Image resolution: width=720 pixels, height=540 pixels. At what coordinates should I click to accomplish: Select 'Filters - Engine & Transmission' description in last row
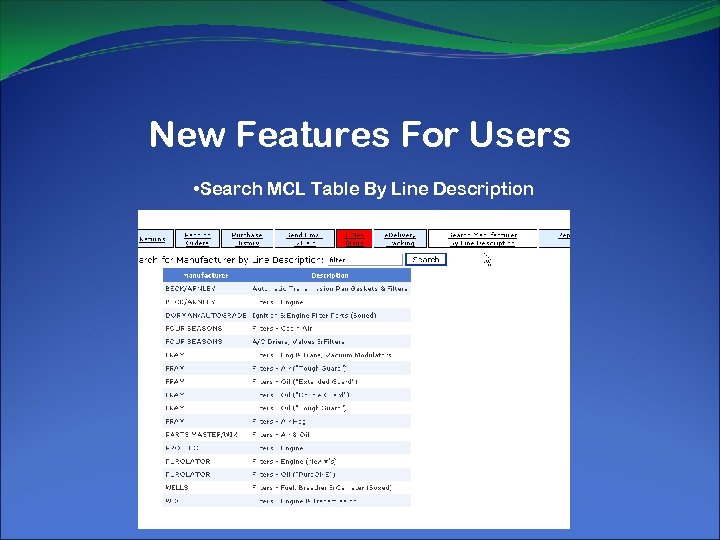tap(304, 501)
